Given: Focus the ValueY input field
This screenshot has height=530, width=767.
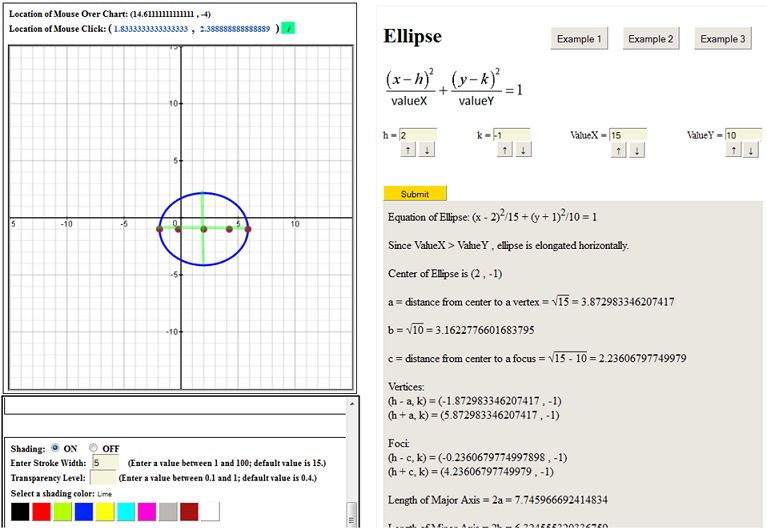Looking at the screenshot, I should tap(743, 135).
